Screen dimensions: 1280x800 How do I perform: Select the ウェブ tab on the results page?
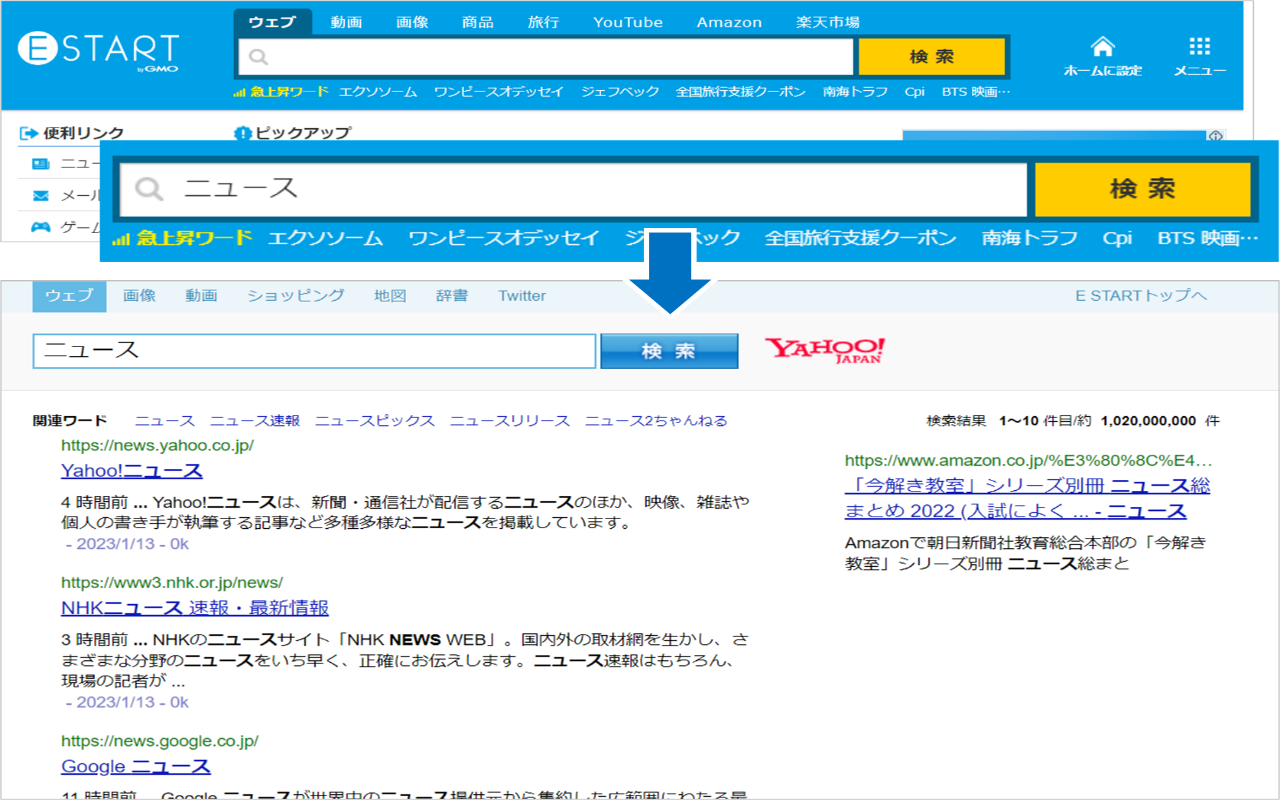(69, 296)
